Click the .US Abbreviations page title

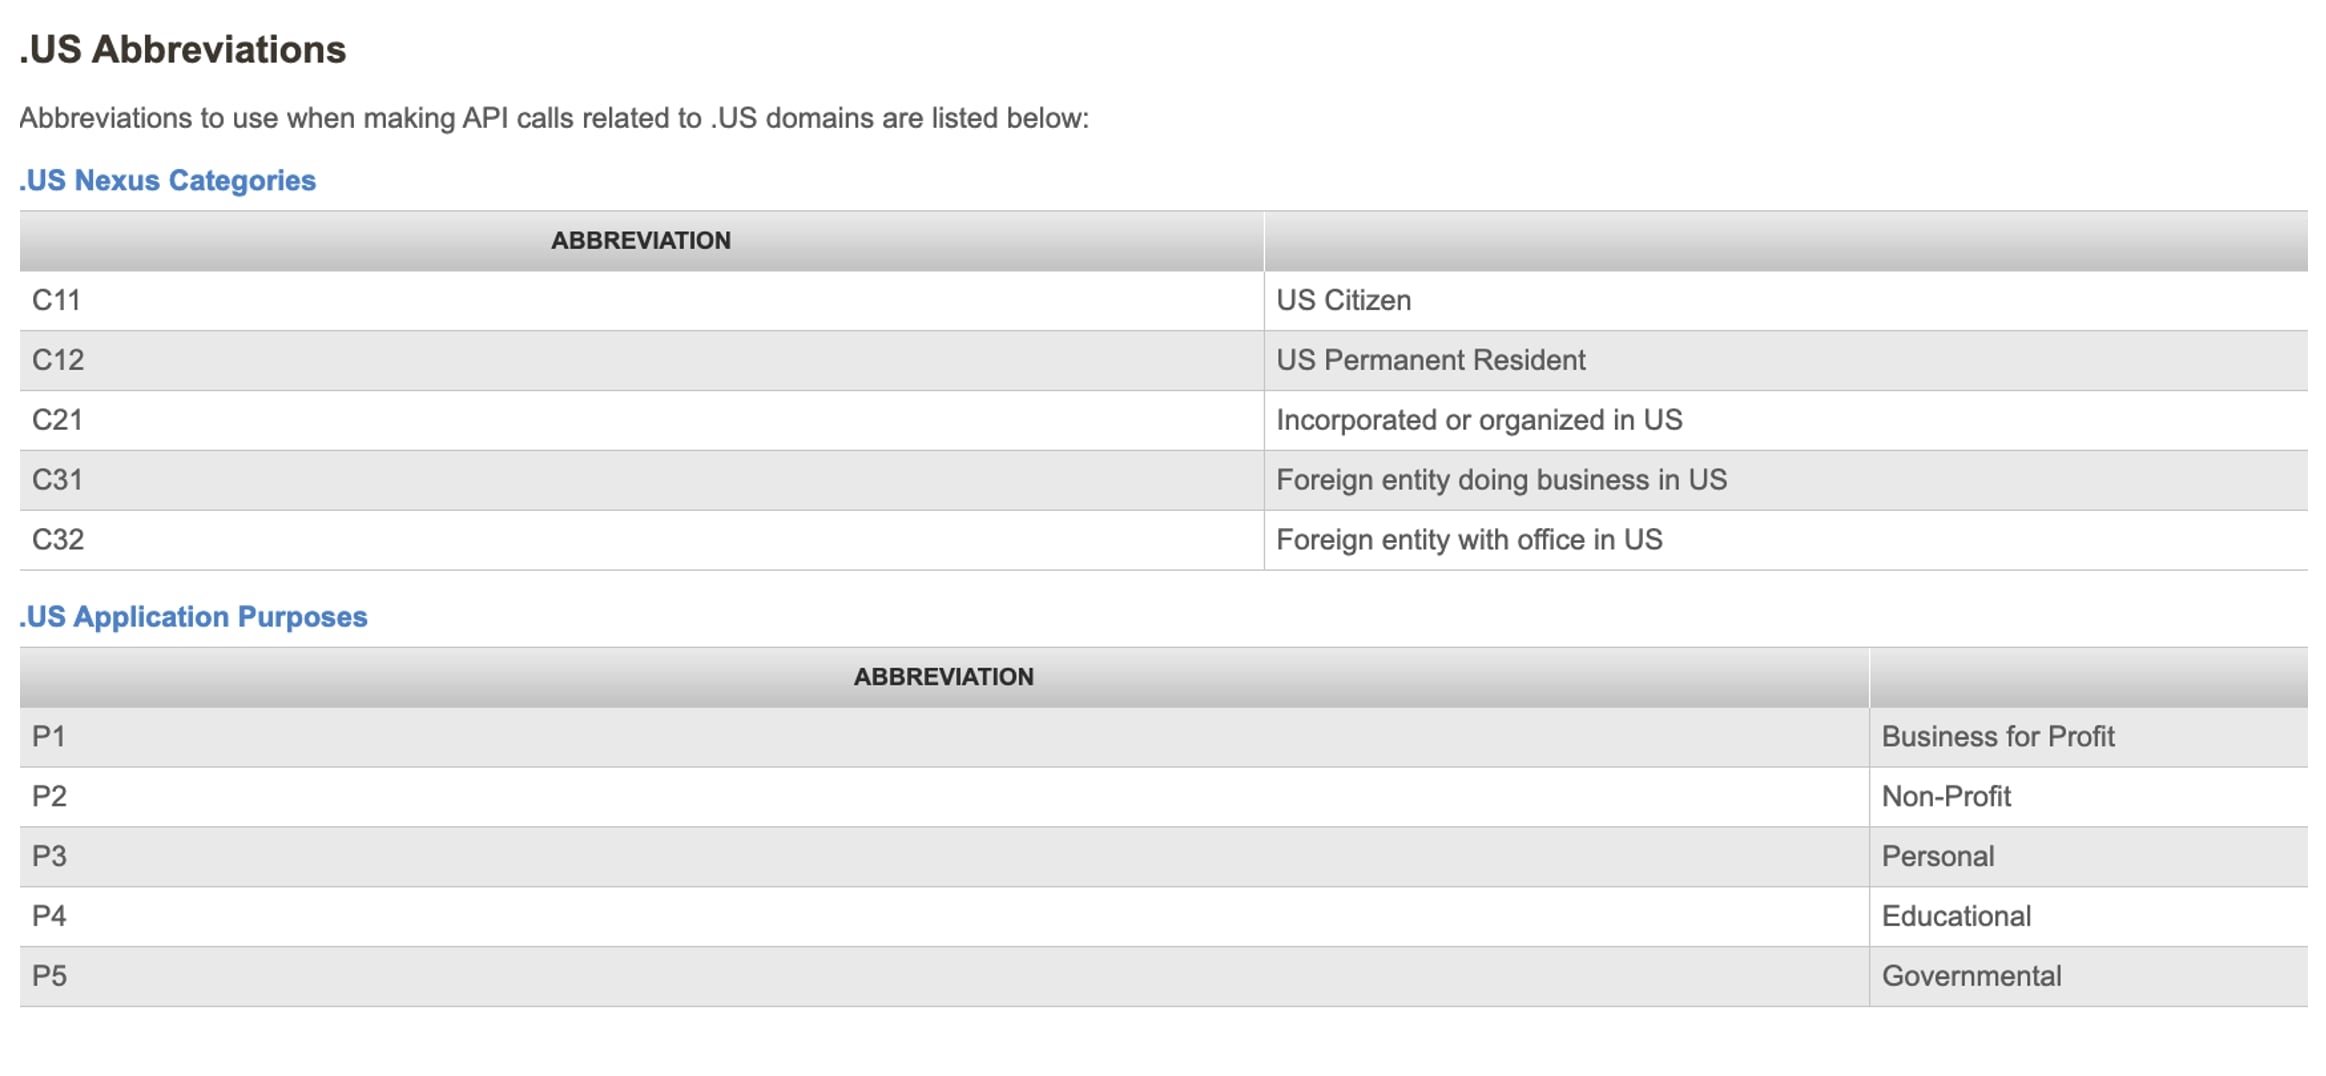tap(182, 49)
